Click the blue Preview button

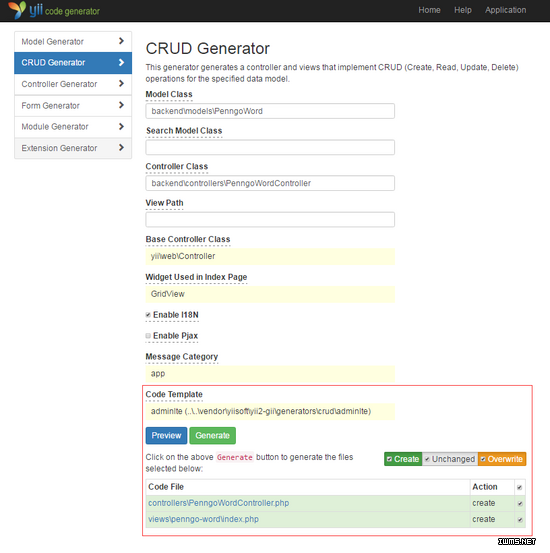166,436
